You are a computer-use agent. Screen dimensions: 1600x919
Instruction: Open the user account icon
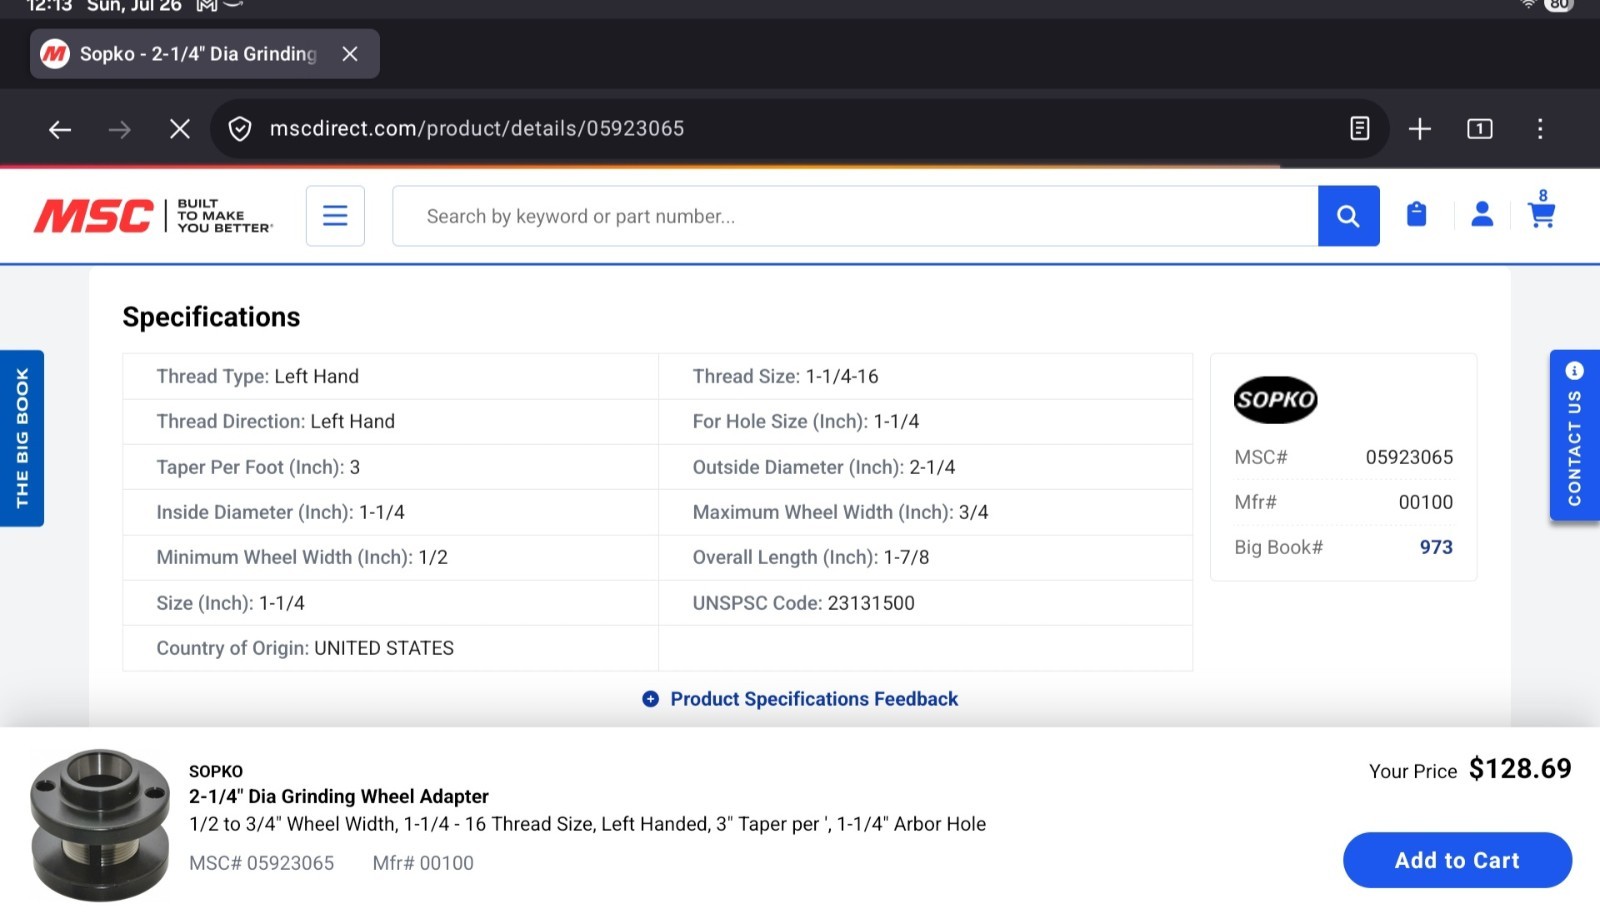point(1482,214)
